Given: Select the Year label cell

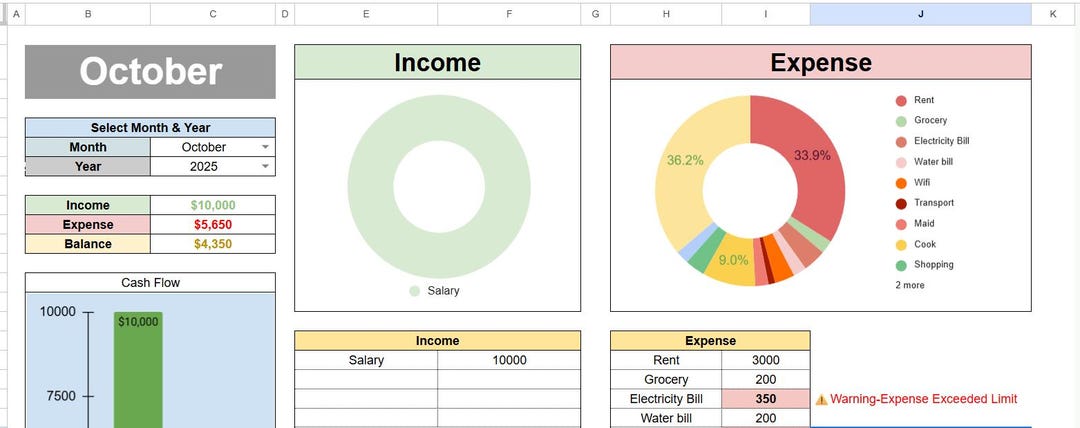Looking at the screenshot, I should [87, 166].
